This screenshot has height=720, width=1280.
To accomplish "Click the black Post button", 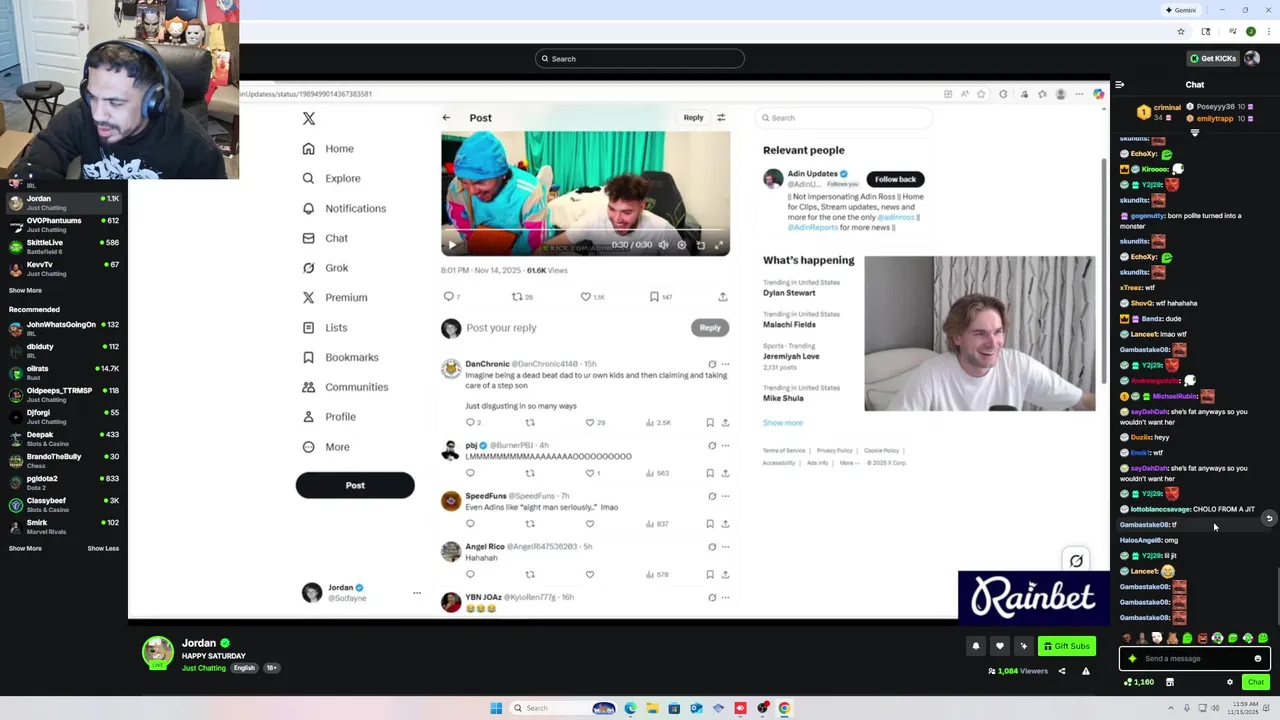I will [355, 485].
